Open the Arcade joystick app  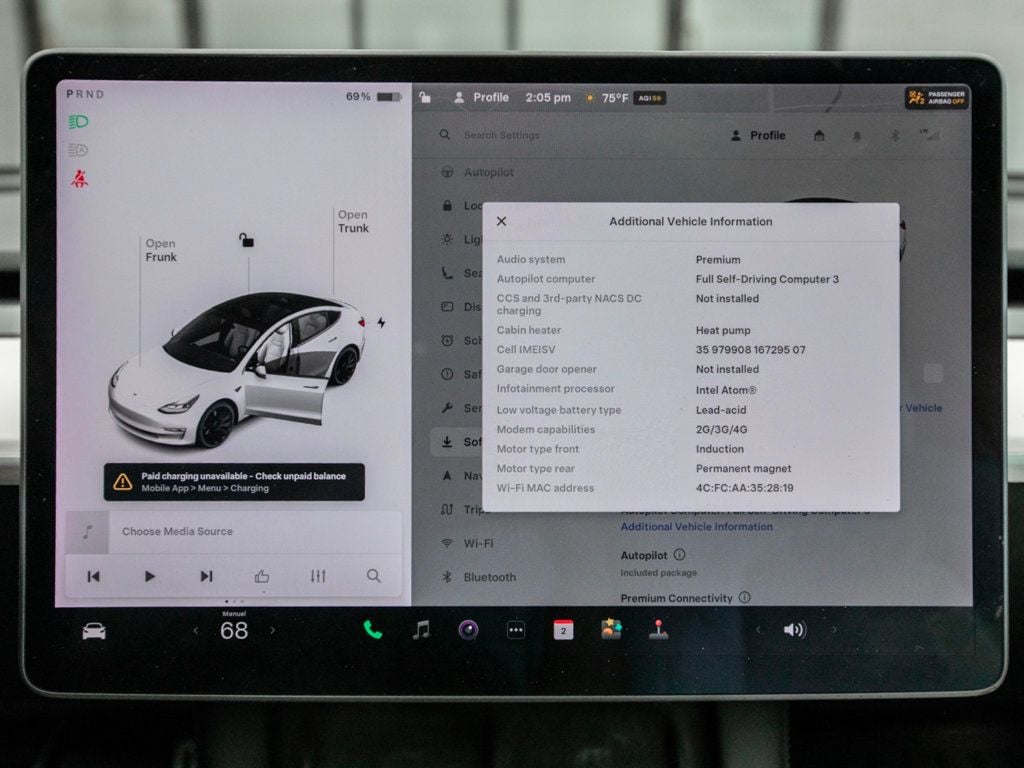tap(658, 629)
